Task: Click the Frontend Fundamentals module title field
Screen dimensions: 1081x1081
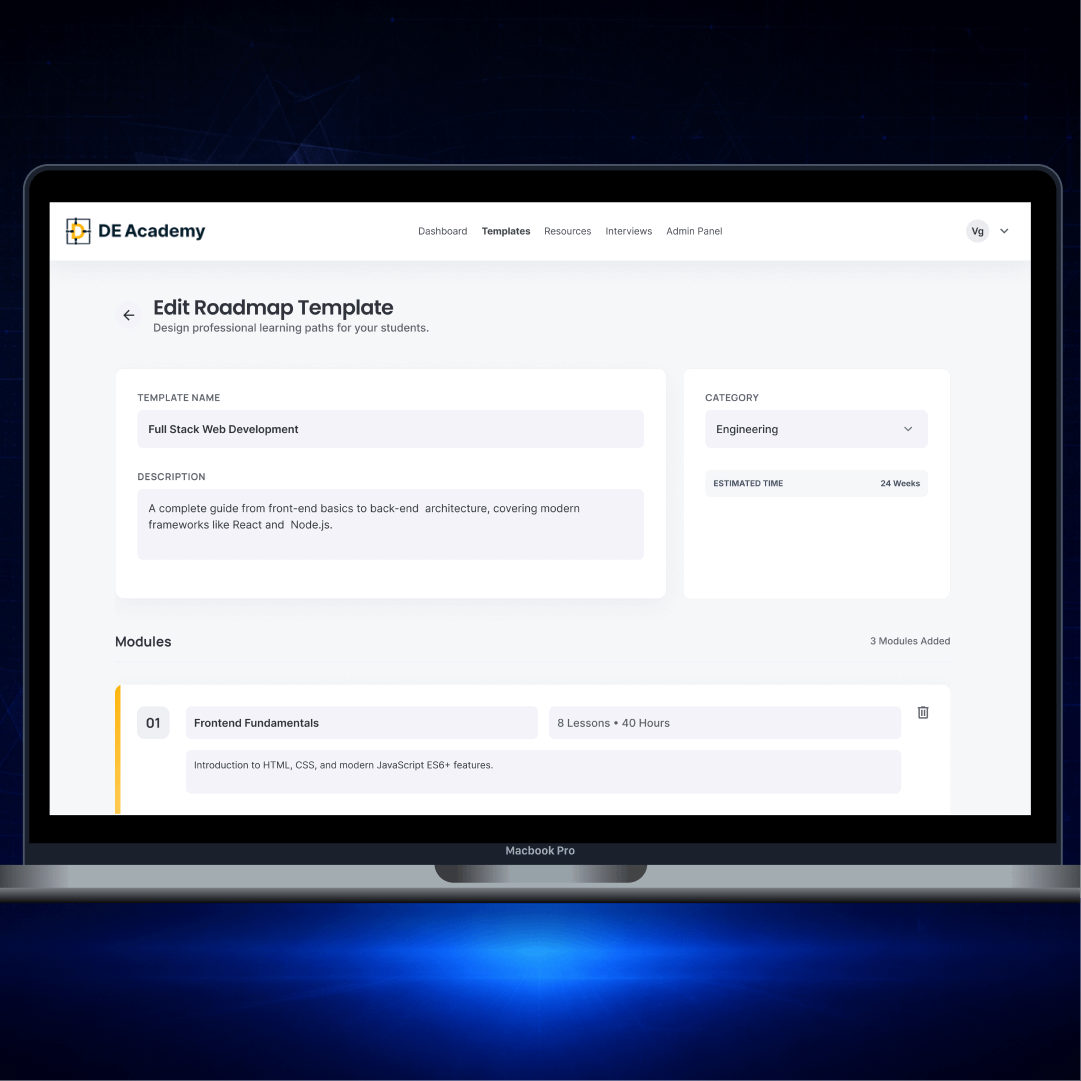Action: click(x=362, y=723)
